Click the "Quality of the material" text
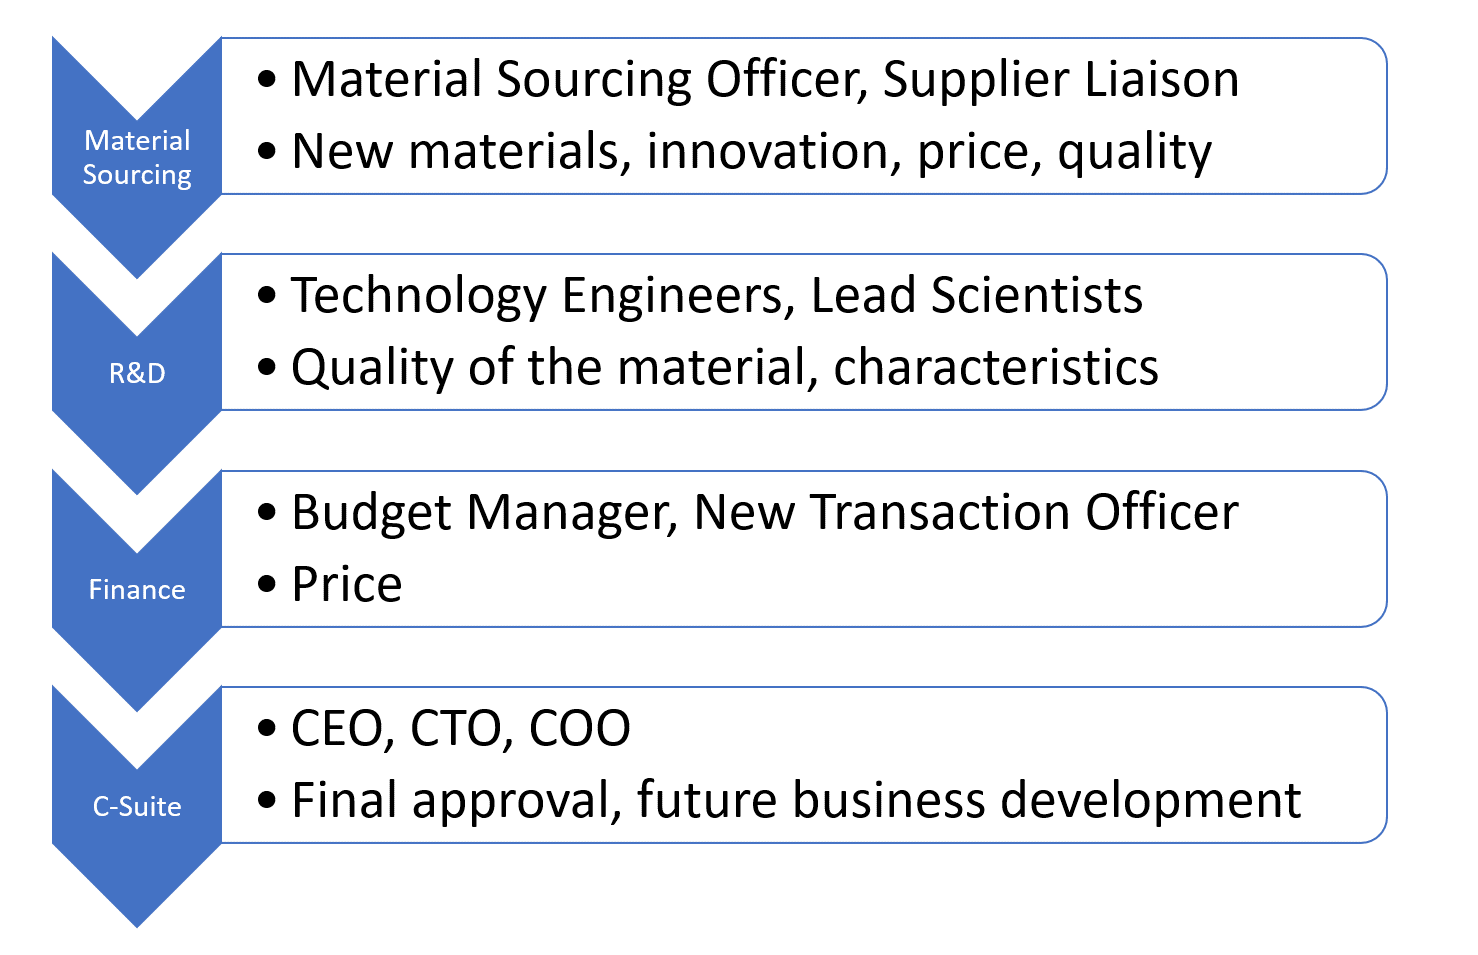This screenshot has height=955, width=1478. point(548,368)
